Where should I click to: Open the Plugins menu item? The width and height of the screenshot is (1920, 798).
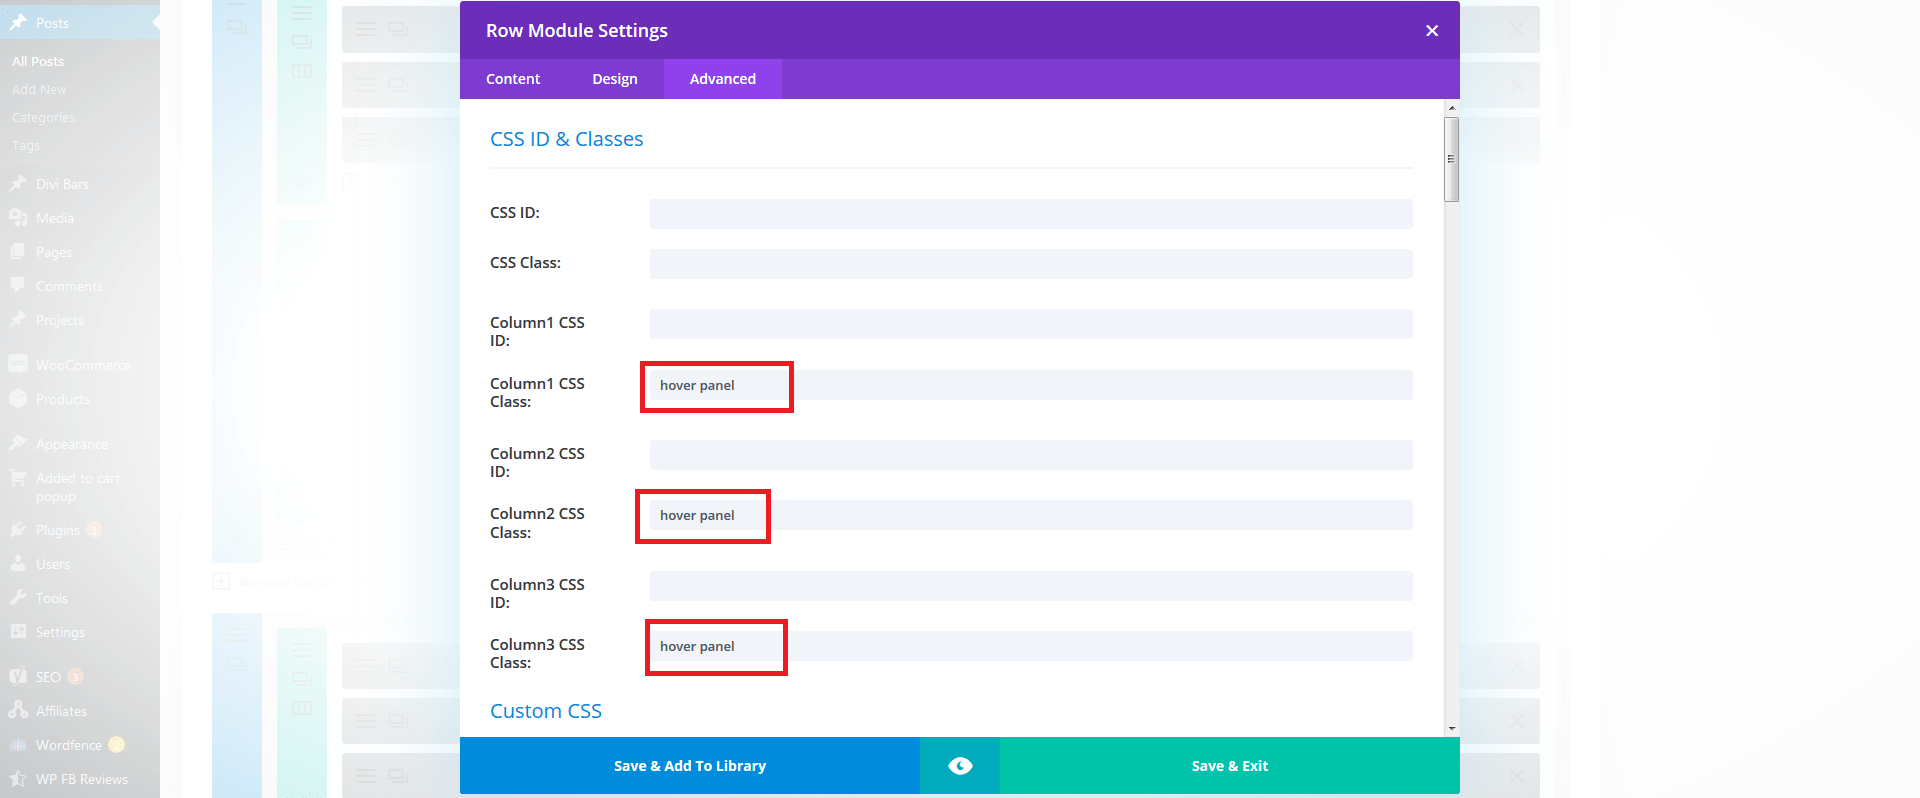point(57,530)
